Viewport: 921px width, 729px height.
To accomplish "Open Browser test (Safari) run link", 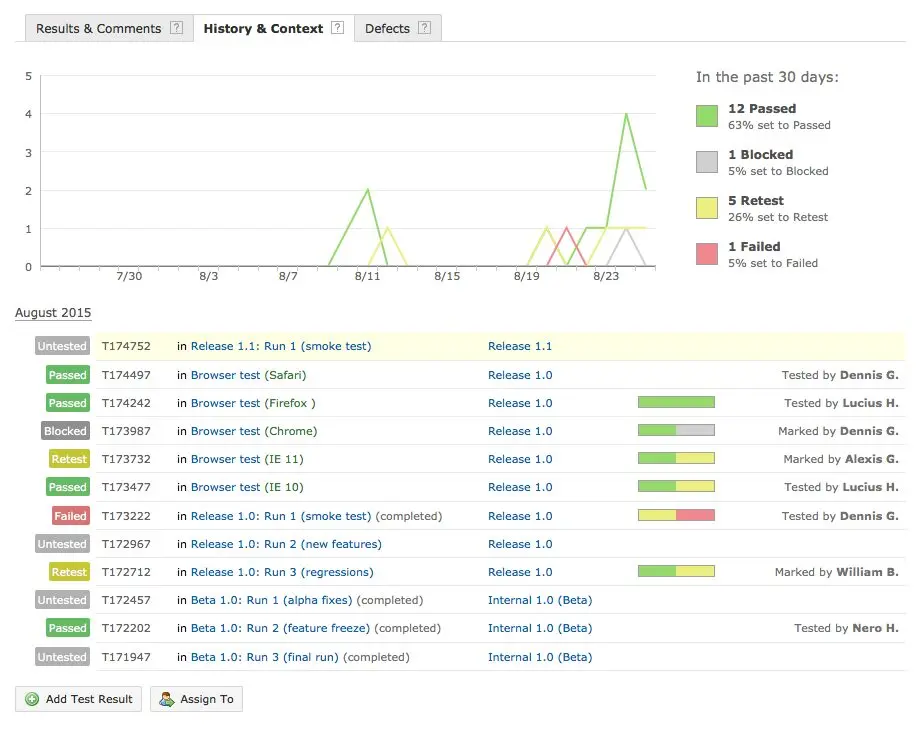I will [248, 375].
